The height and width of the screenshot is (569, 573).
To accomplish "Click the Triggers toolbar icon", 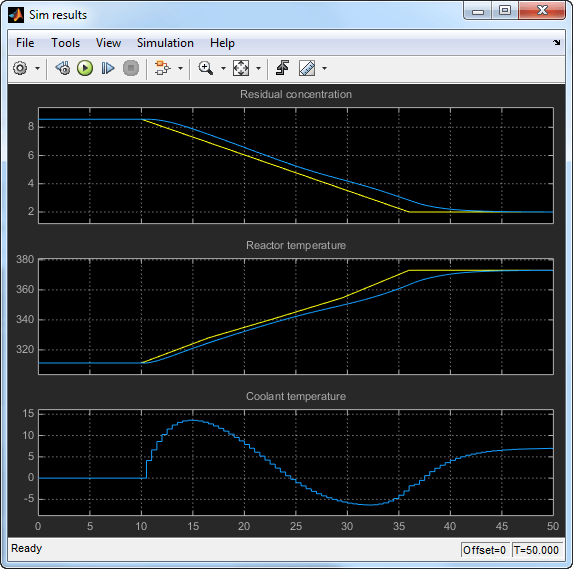I will point(282,68).
